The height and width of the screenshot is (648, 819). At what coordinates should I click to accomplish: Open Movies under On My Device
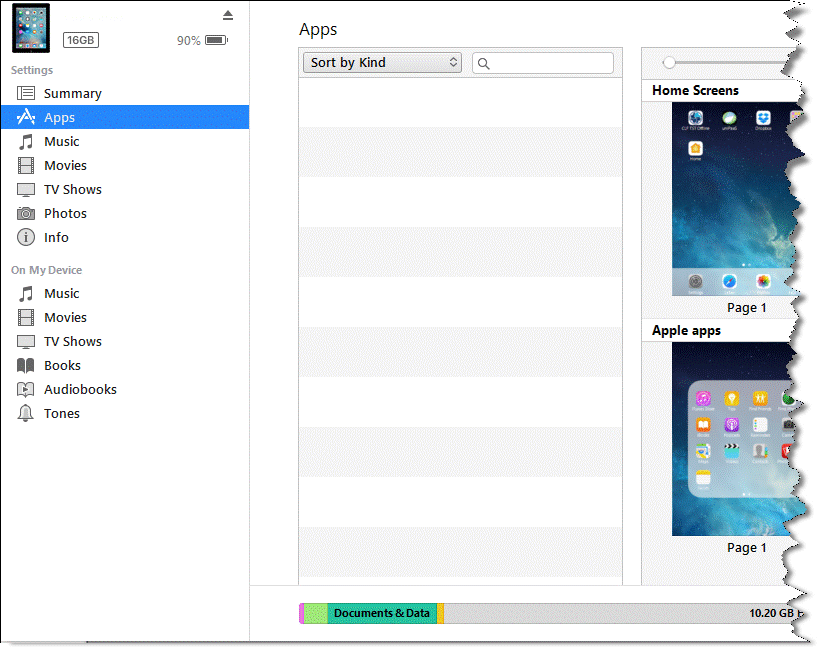pyautogui.click(x=65, y=317)
